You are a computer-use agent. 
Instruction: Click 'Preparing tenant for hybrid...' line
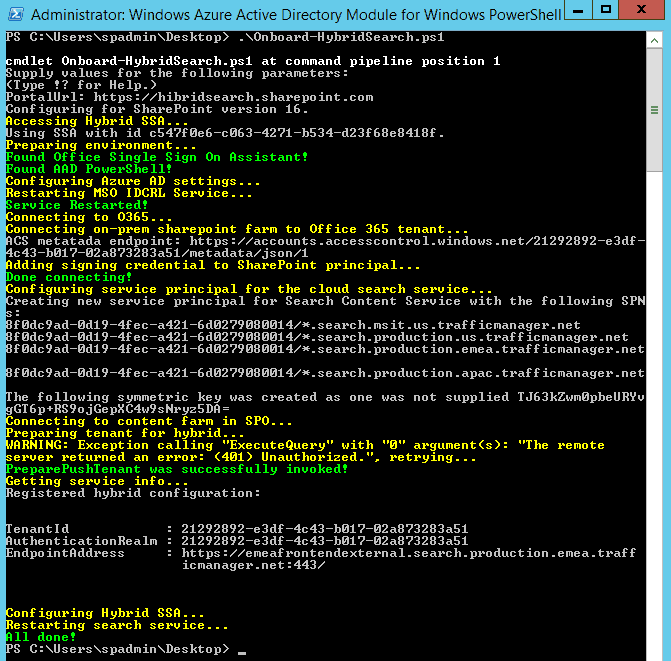click(x=125, y=433)
